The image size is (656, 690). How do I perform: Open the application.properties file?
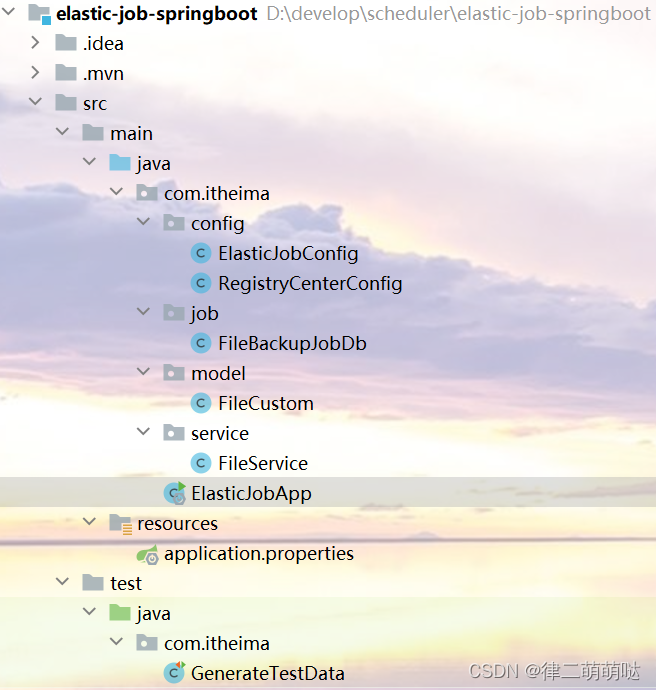point(259,554)
